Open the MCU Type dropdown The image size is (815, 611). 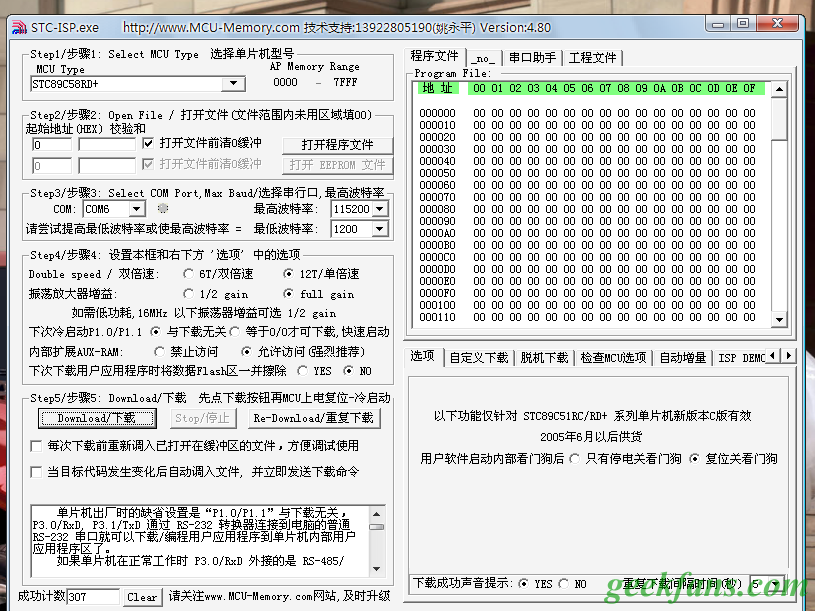coord(234,84)
